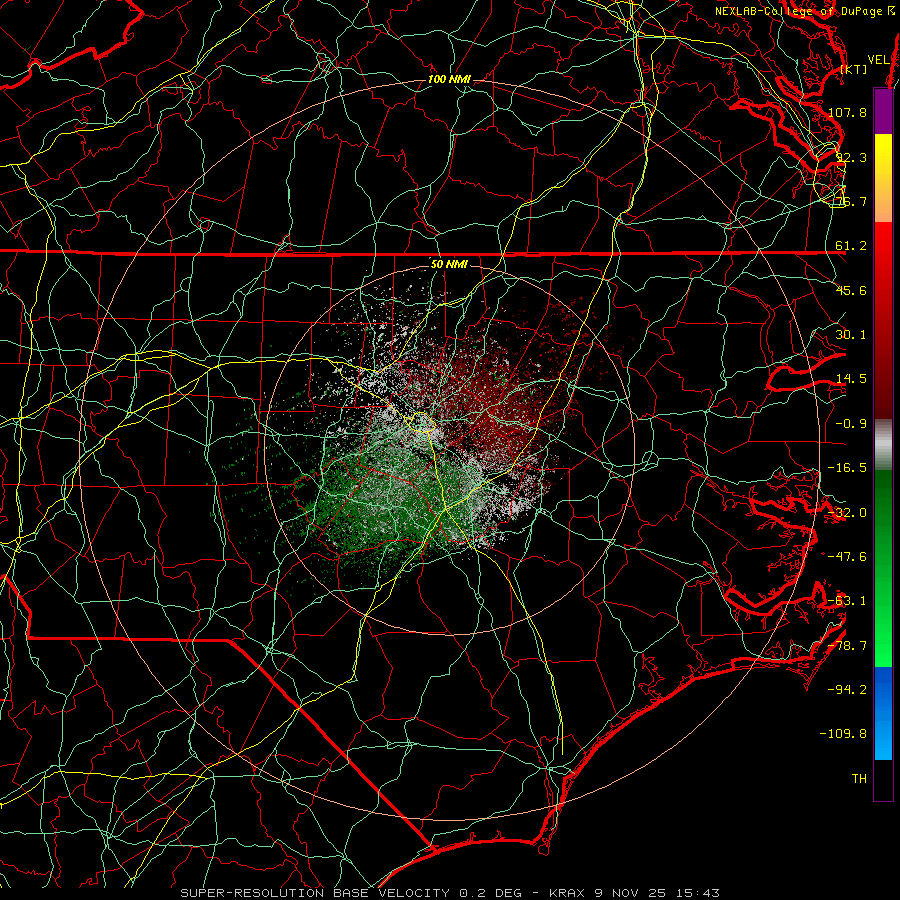900x900 pixels.
Task: Click the yellow-orange segment of the color bar
Action: coord(883,178)
